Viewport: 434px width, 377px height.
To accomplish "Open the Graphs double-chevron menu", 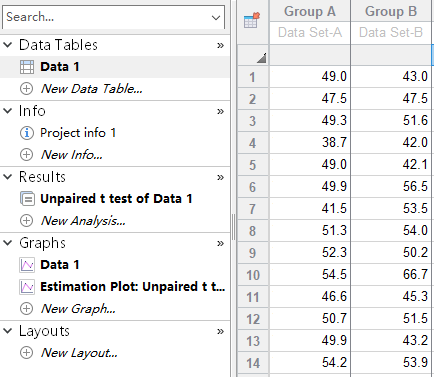I will 220,243.
